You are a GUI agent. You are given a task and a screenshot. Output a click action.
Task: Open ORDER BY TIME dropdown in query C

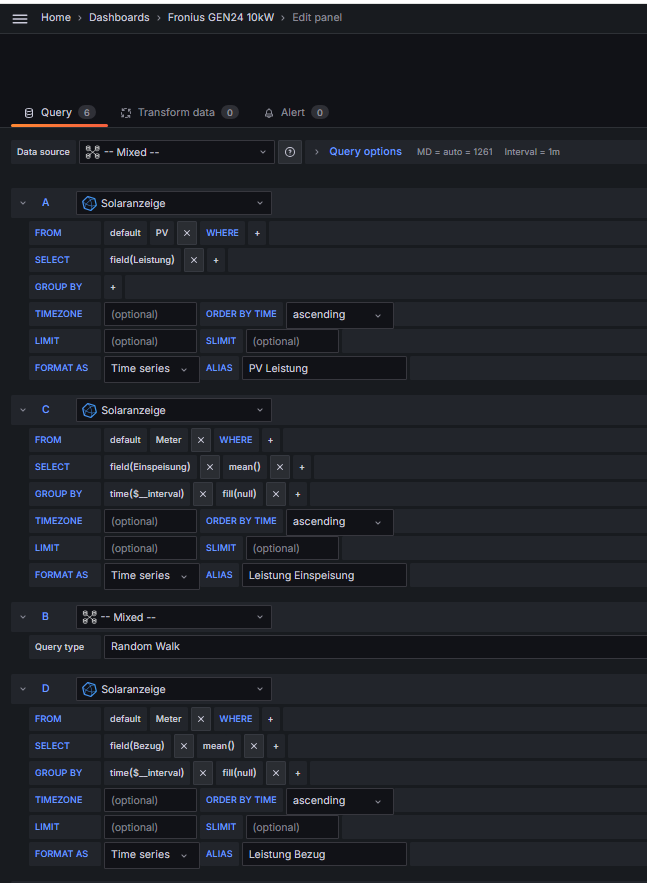point(338,522)
